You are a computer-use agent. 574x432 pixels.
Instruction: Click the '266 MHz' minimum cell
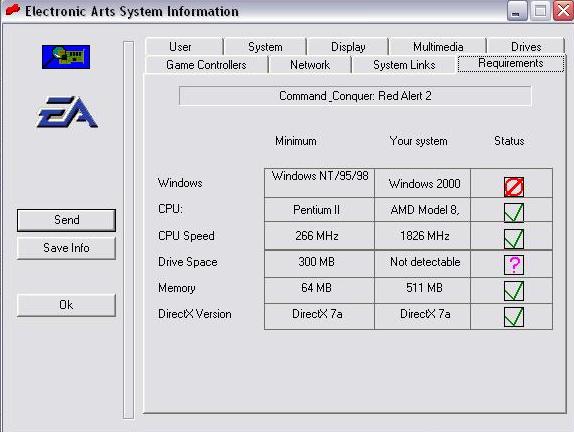tap(320, 236)
